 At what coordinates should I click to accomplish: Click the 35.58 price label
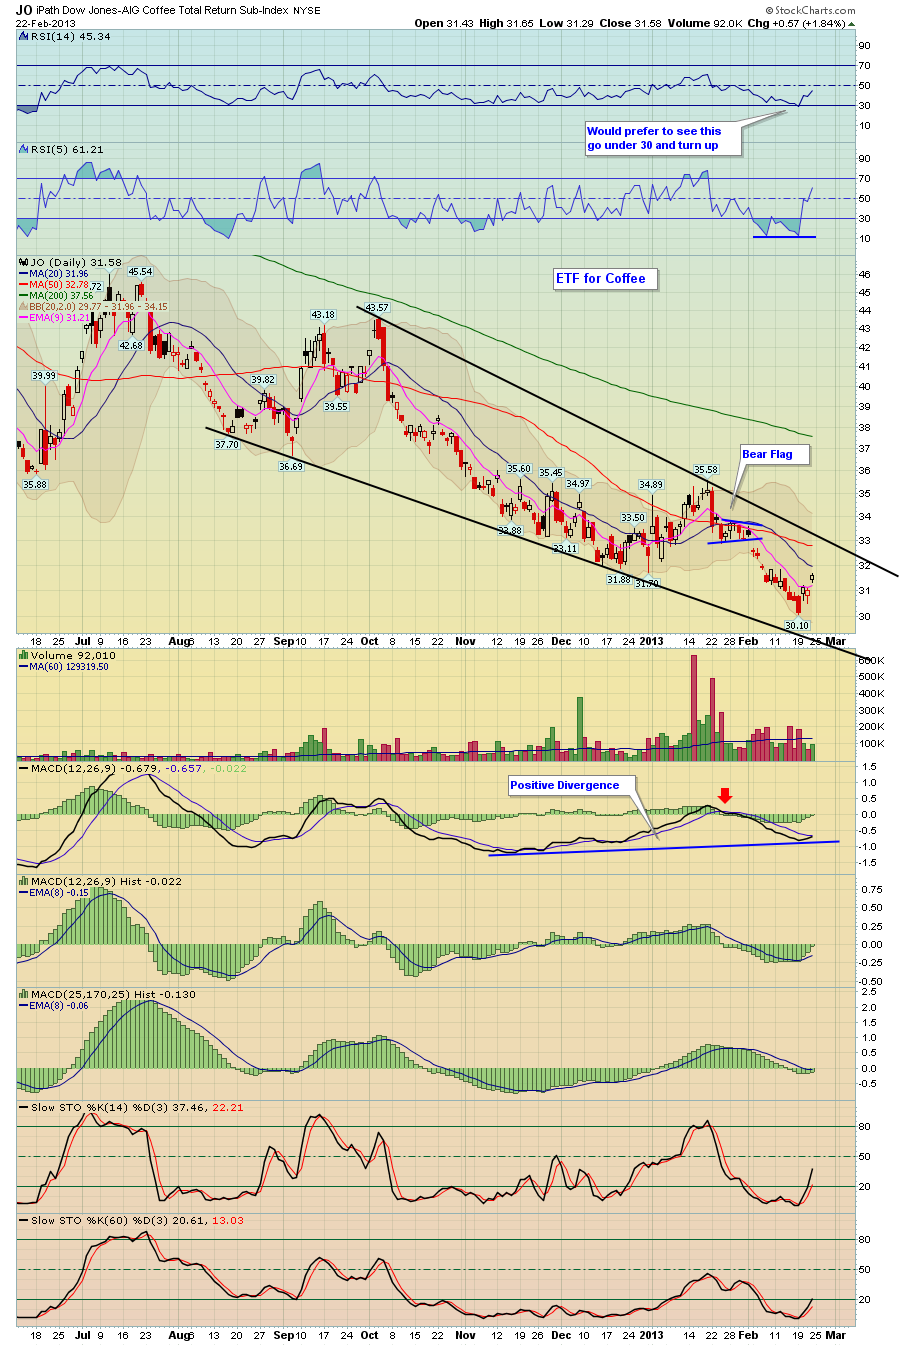(706, 469)
